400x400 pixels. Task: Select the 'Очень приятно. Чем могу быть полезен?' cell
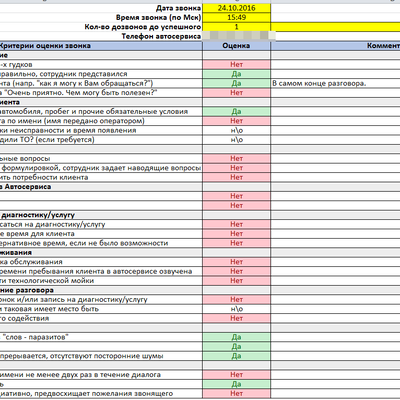click(x=101, y=93)
